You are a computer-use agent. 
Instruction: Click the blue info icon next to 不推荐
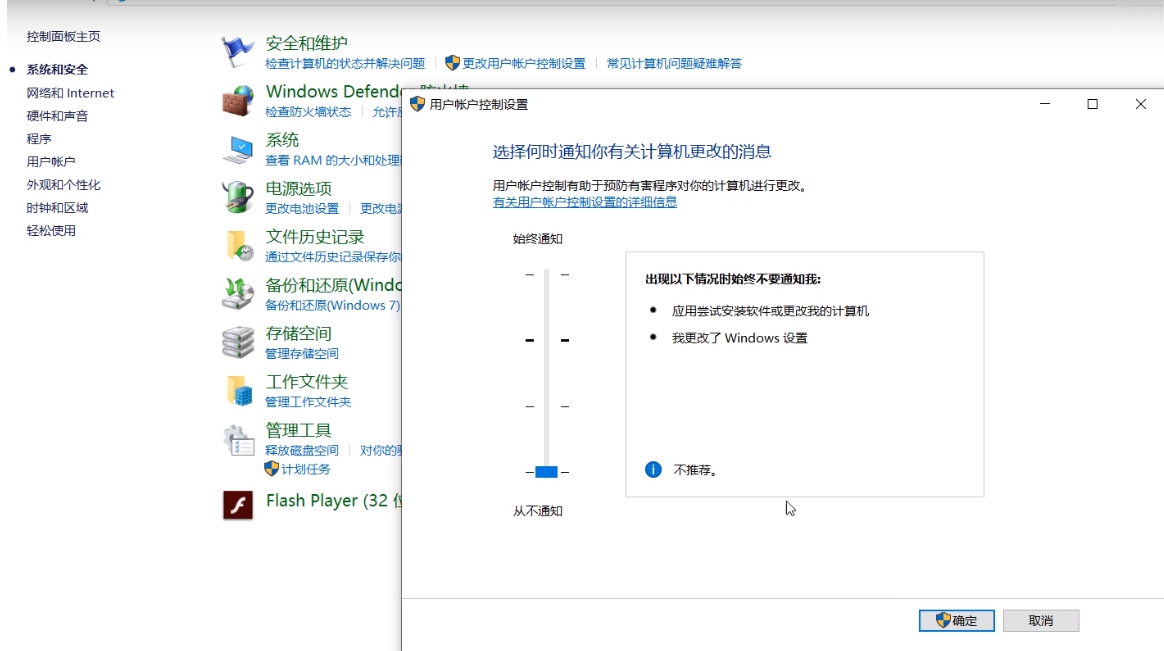click(653, 469)
